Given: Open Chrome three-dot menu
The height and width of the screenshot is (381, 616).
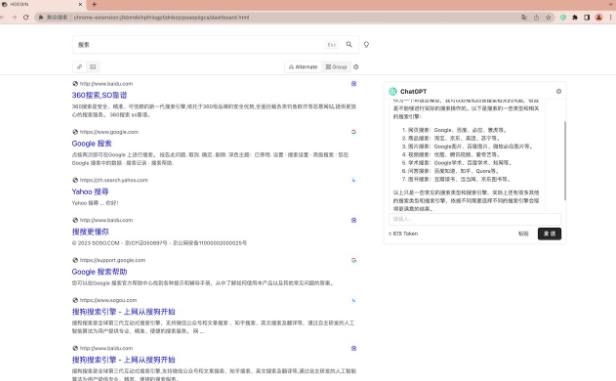Looking at the screenshot, I should click(610, 17).
